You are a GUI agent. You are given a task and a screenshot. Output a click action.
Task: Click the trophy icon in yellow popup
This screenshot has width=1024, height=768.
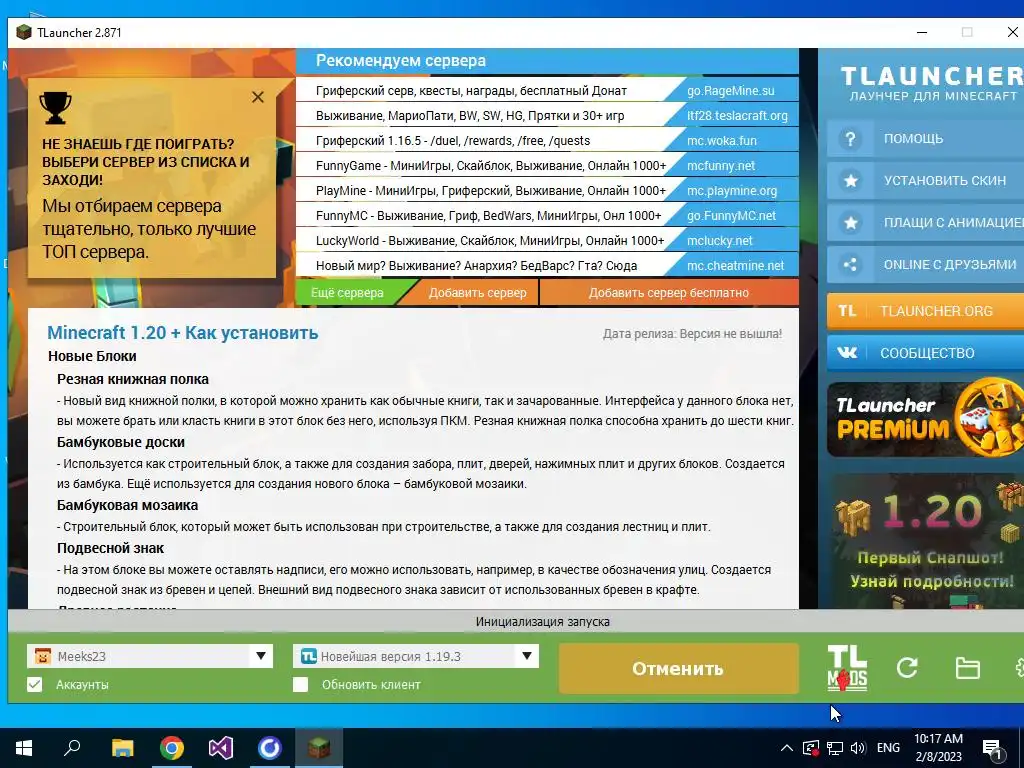(x=56, y=108)
